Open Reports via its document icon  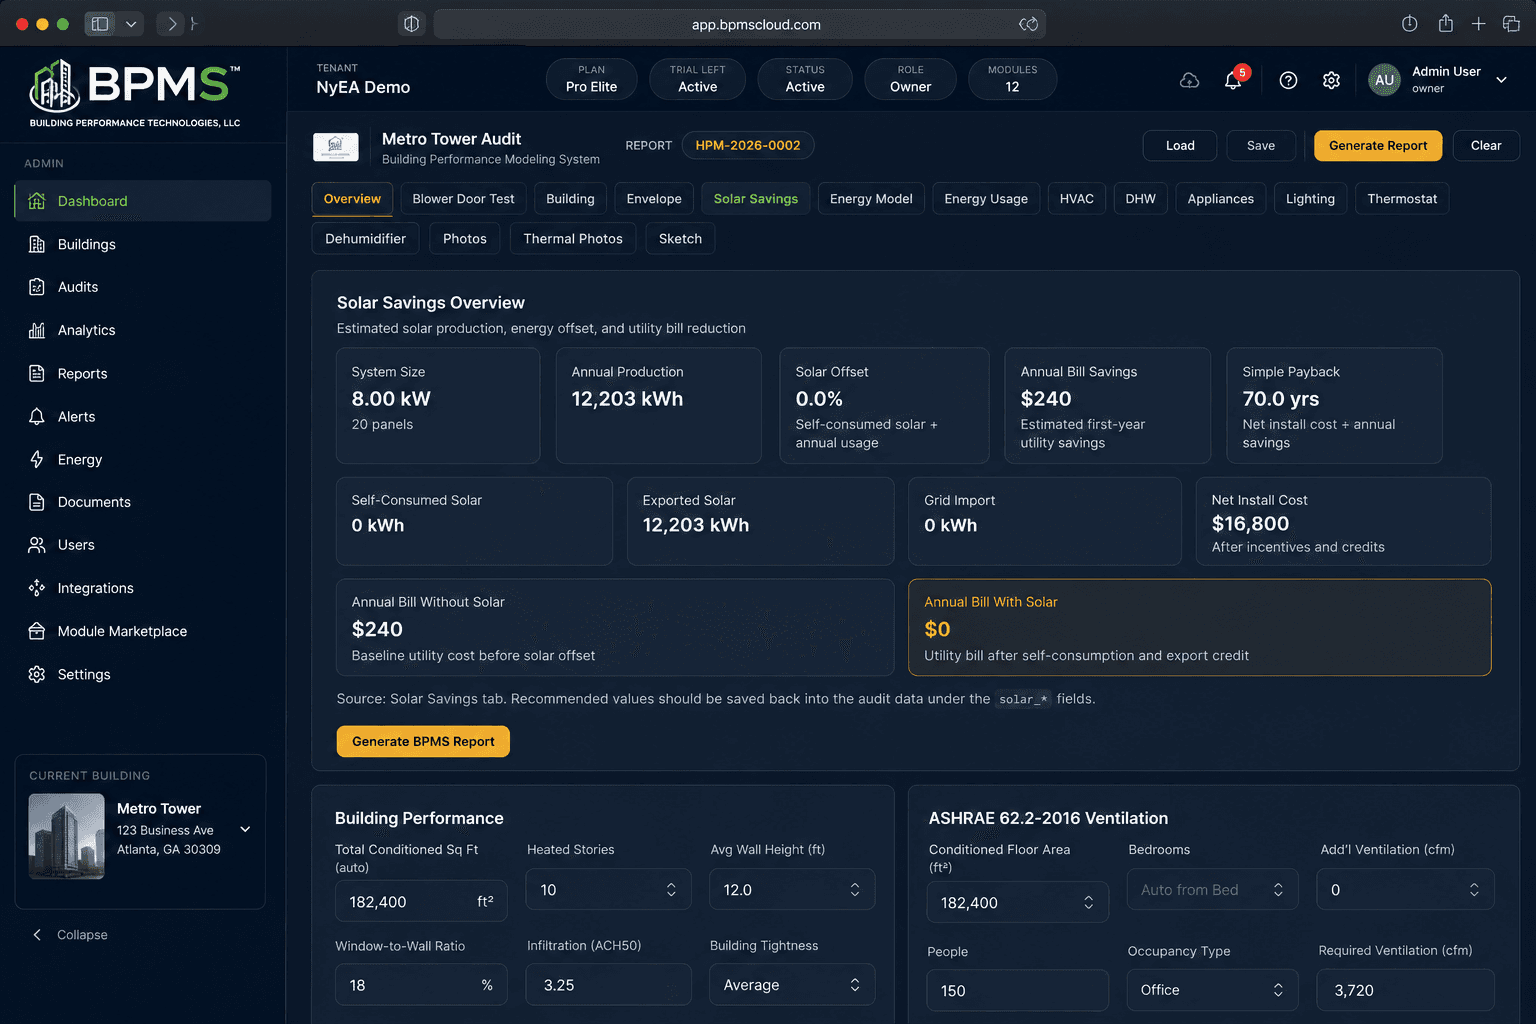(37, 373)
